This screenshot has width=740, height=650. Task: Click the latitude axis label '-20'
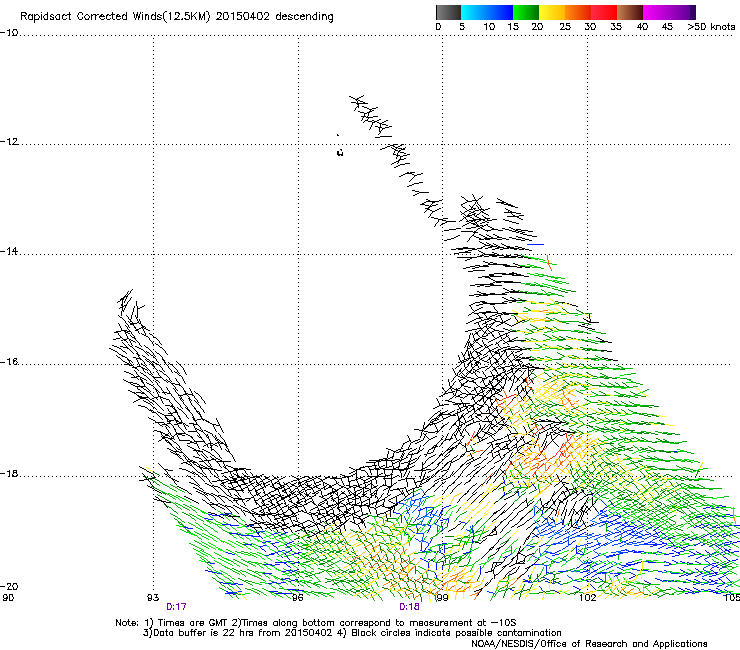click(x=9, y=586)
